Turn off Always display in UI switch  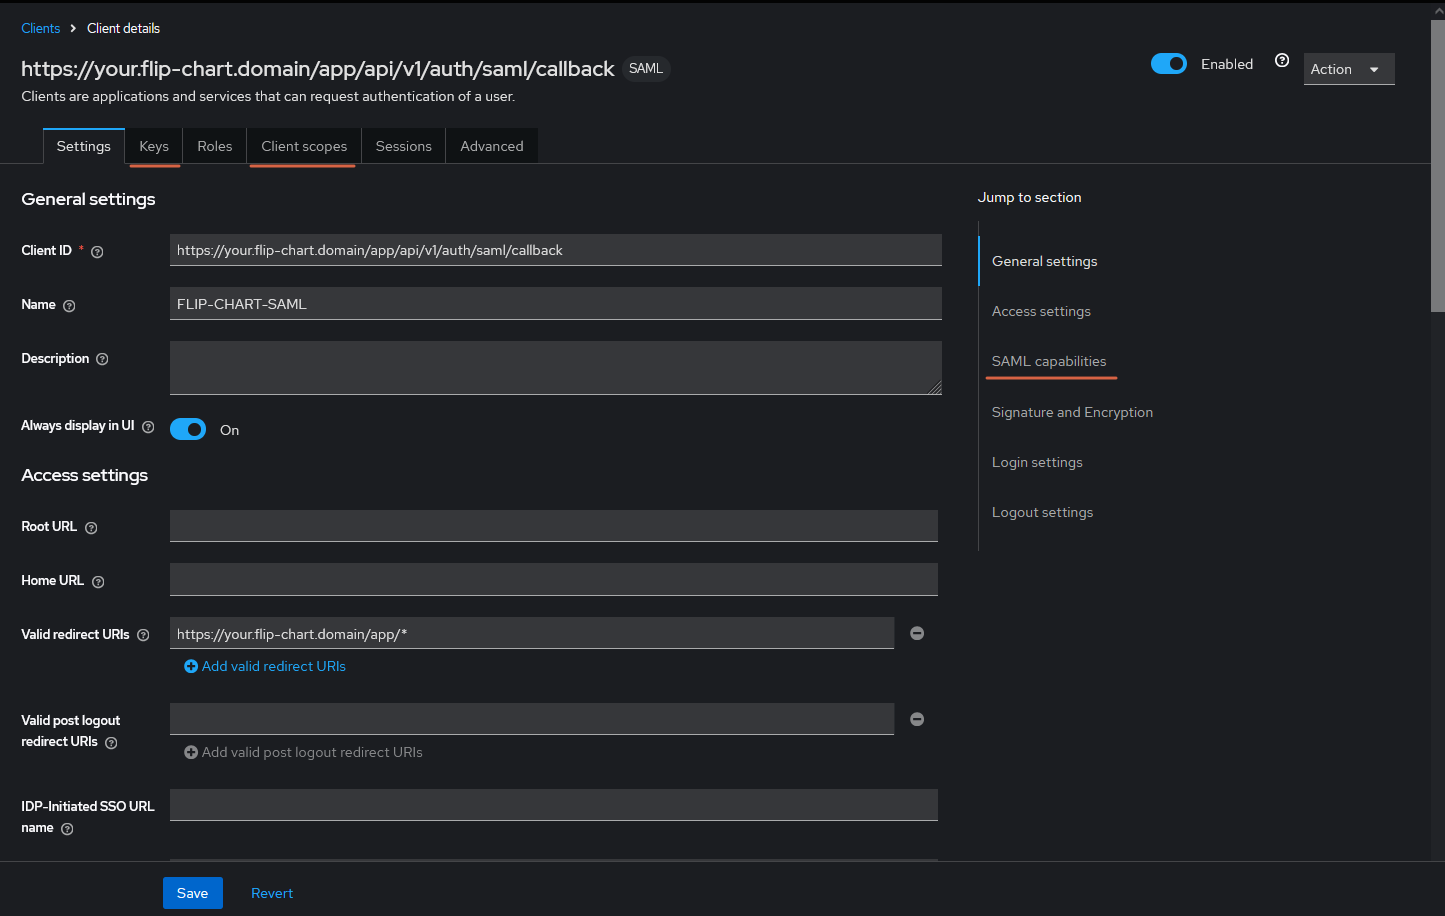[x=188, y=429]
